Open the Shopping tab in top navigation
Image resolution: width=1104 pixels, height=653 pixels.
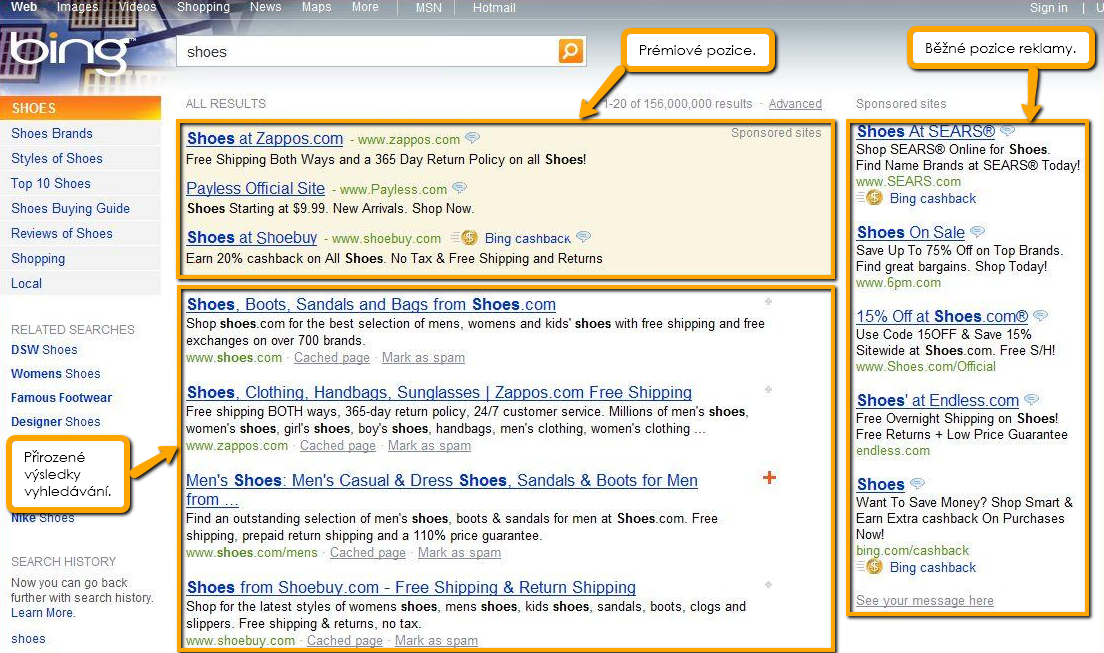203,7
